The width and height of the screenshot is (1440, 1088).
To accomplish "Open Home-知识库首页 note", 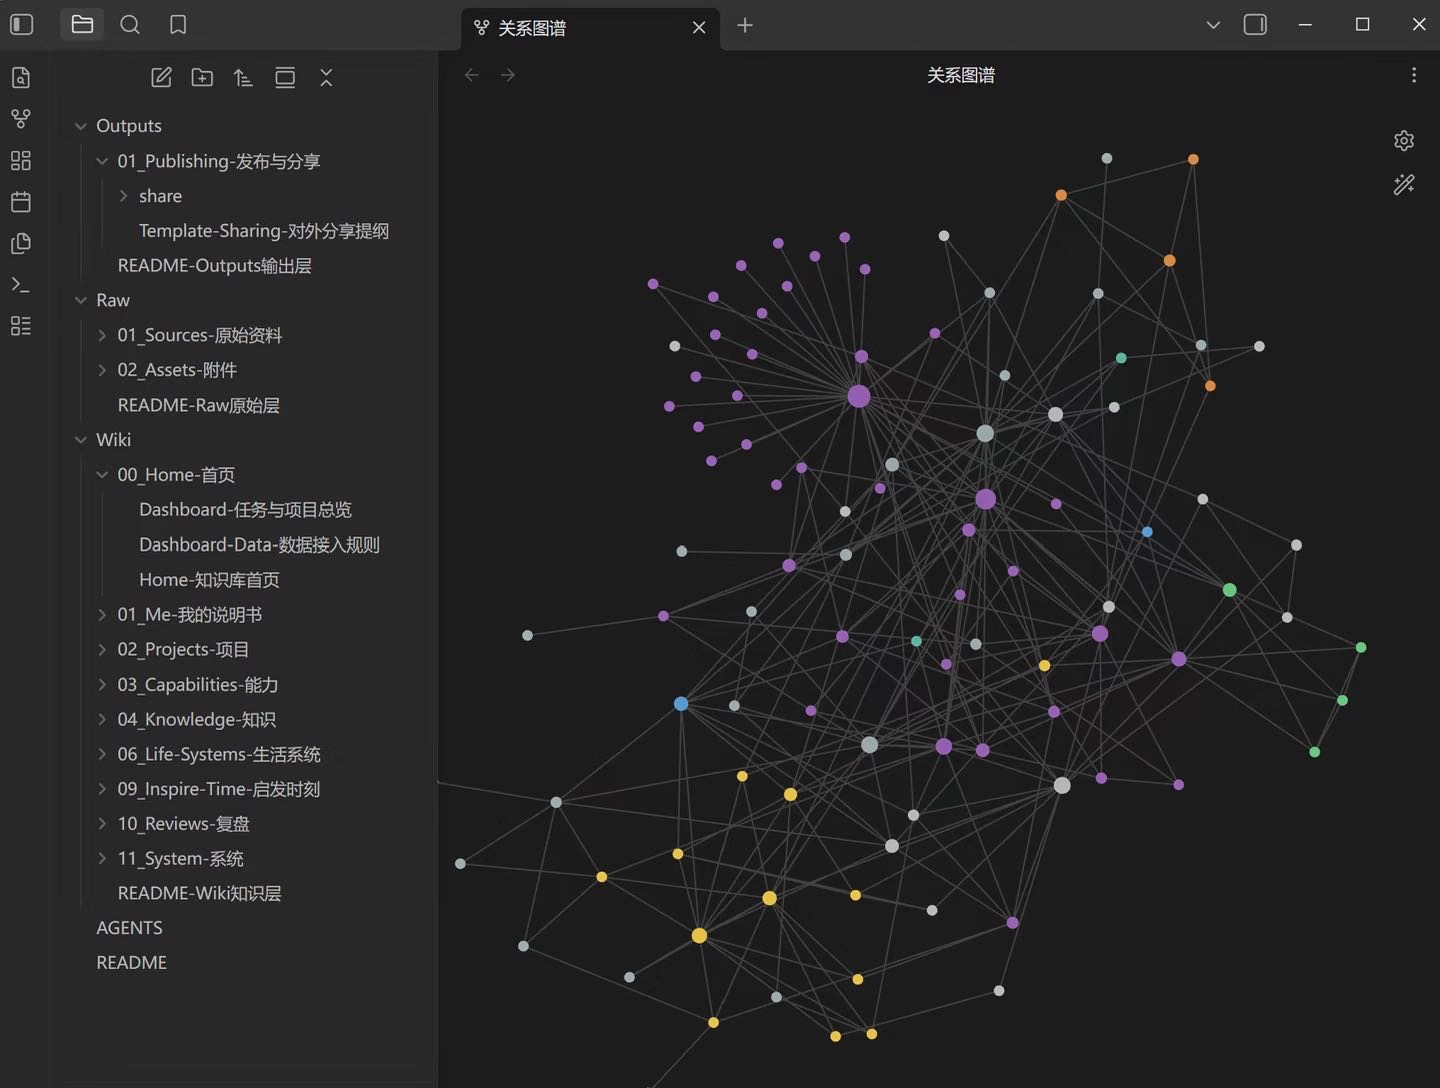I will [x=209, y=580].
